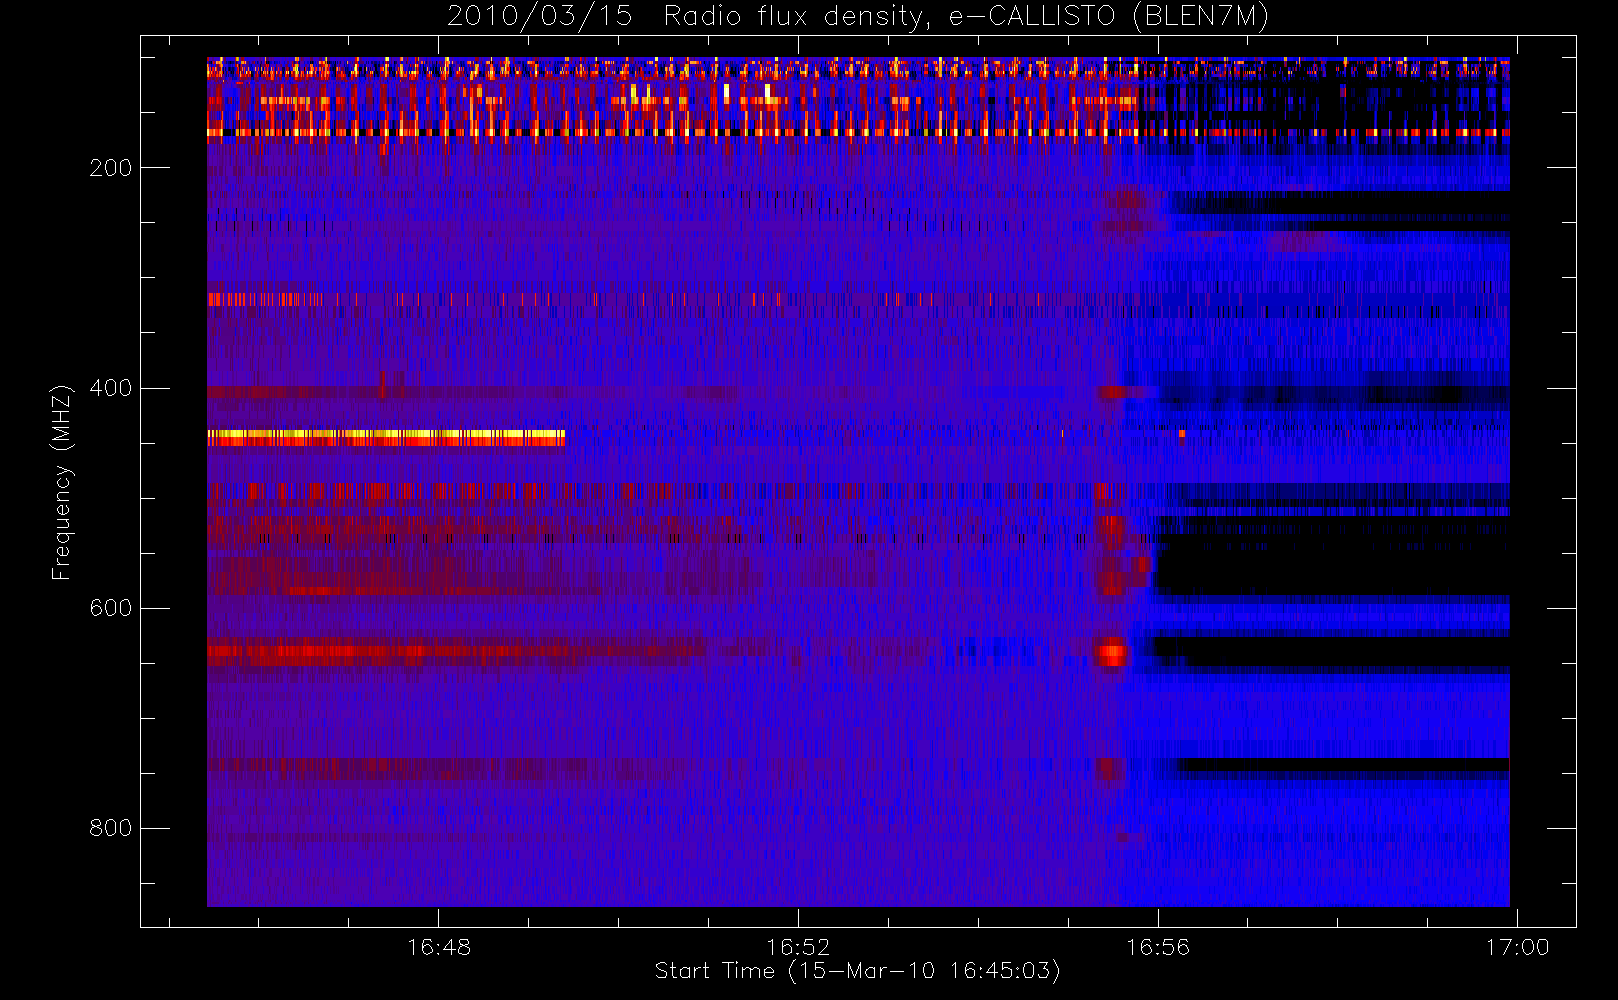This screenshot has height=1000, width=1618.
Task: Click the 'Start Time (15-Mar-10 16:45:03)' axis label
Action: point(857,971)
